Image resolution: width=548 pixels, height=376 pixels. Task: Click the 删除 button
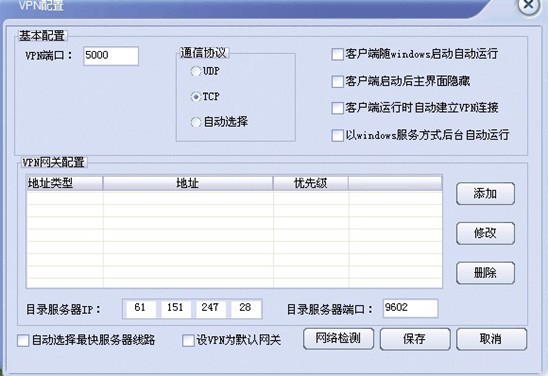click(485, 273)
